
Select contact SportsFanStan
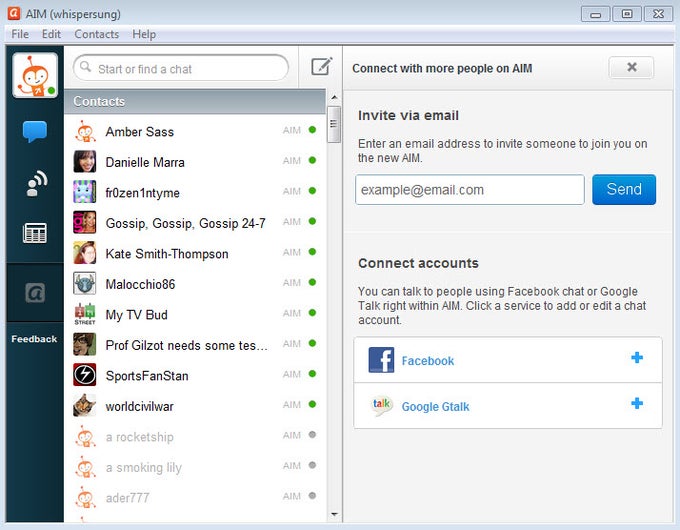coord(195,375)
